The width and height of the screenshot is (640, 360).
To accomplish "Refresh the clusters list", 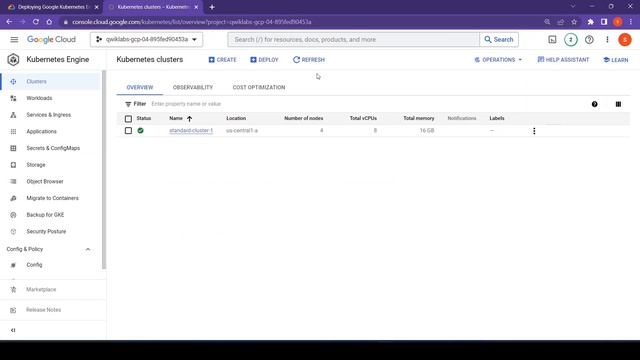I will [309, 60].
